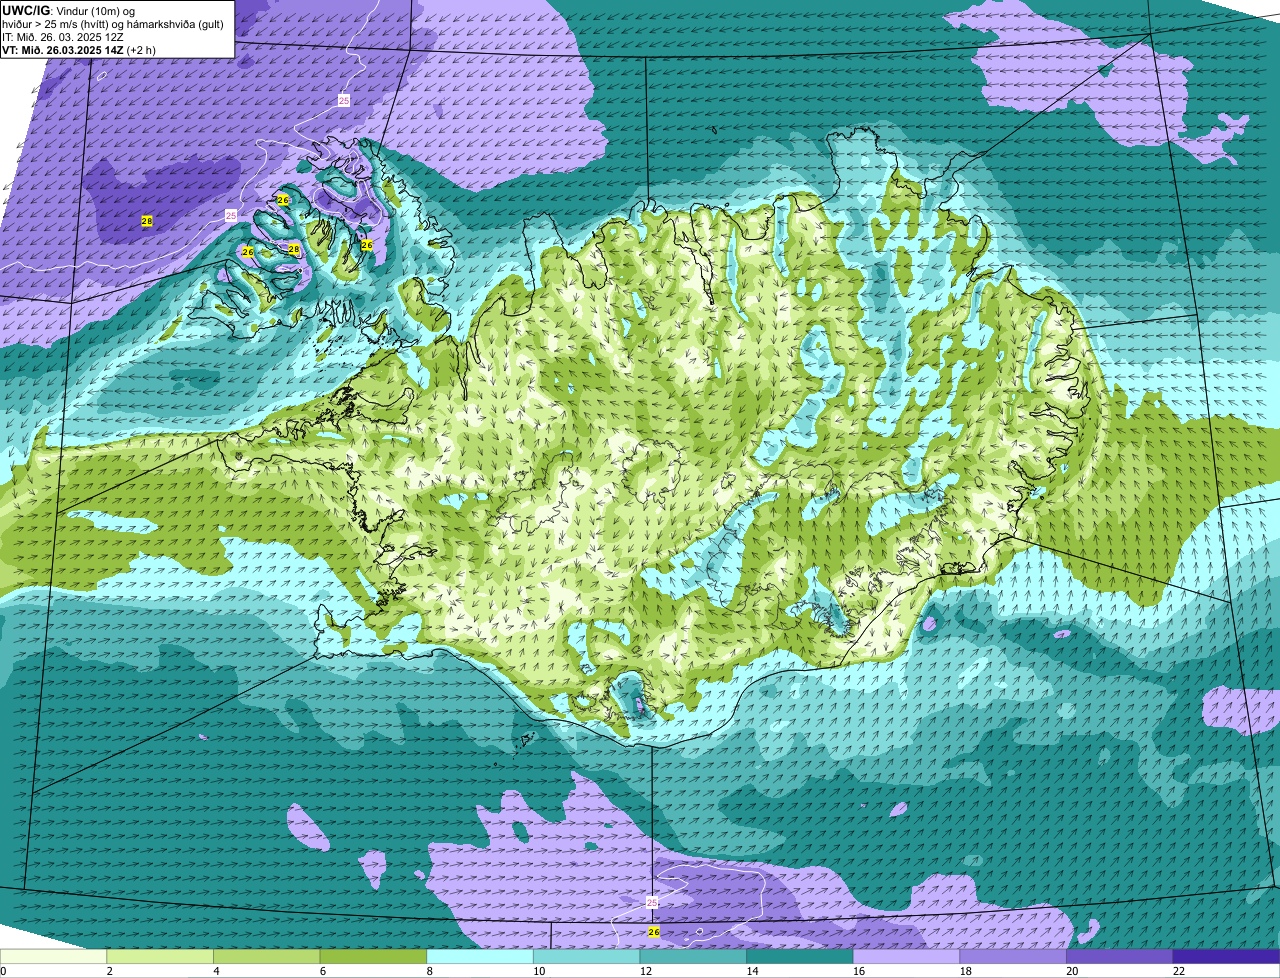1280x978 pixels.
Task: Click the "20" scale label
Action: click(1072, 971)
